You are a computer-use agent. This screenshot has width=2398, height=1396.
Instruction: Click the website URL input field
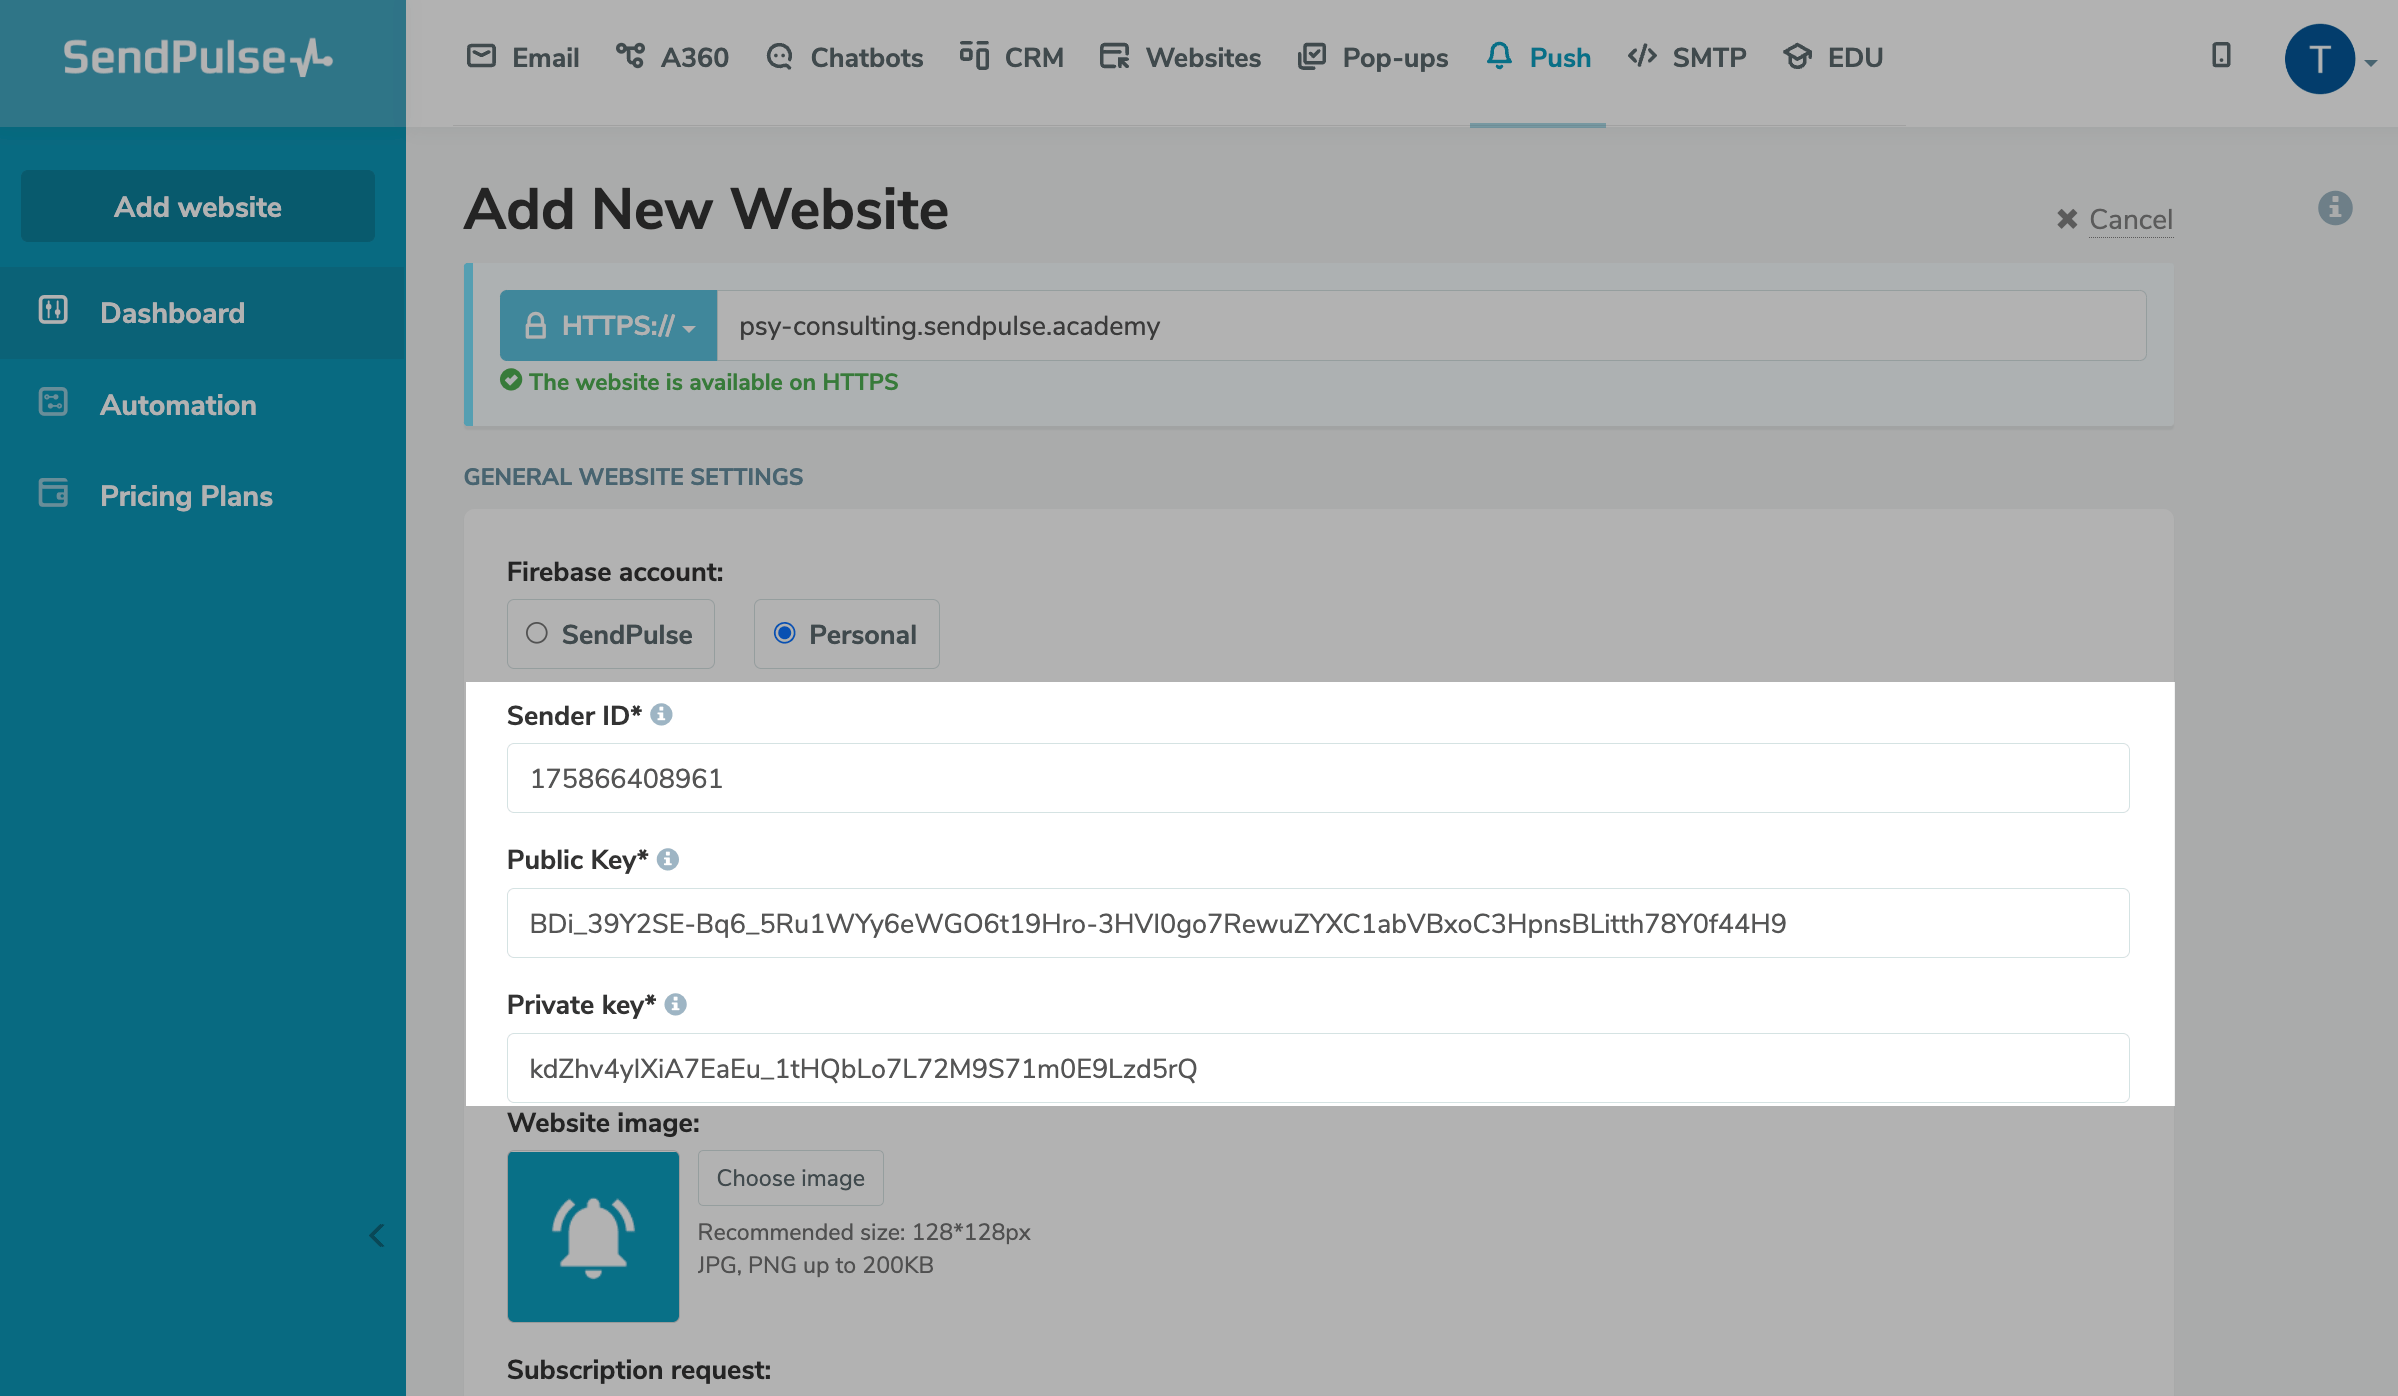[1430, 326]
